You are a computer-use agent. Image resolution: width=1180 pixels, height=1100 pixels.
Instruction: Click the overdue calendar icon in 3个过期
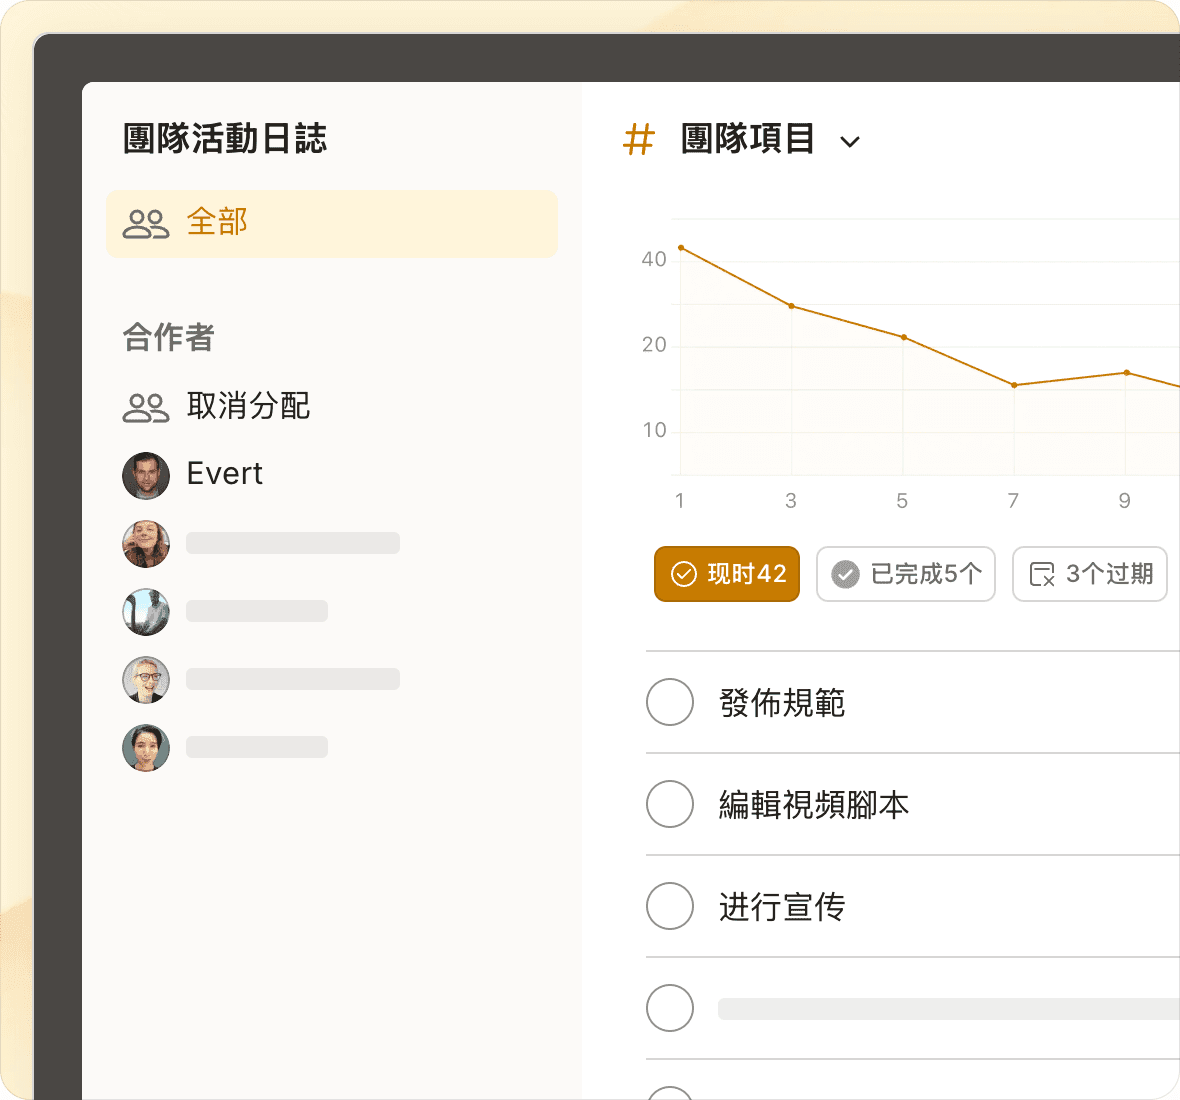1042,574
